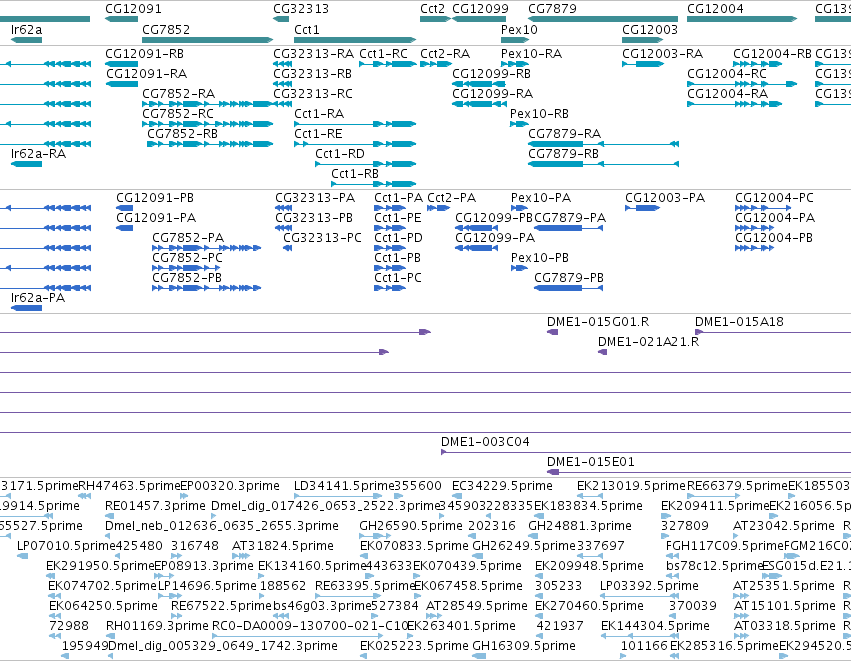Select transcript label CG12004-RA

coord(727,94)
